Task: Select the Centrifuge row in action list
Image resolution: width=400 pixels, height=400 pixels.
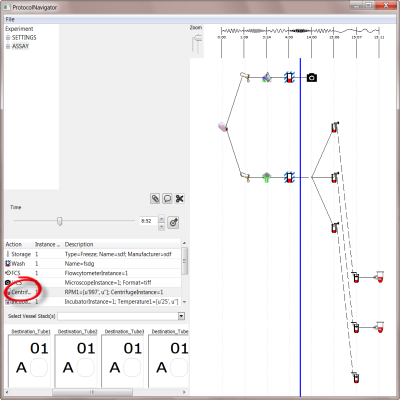Action: (93, 292)
